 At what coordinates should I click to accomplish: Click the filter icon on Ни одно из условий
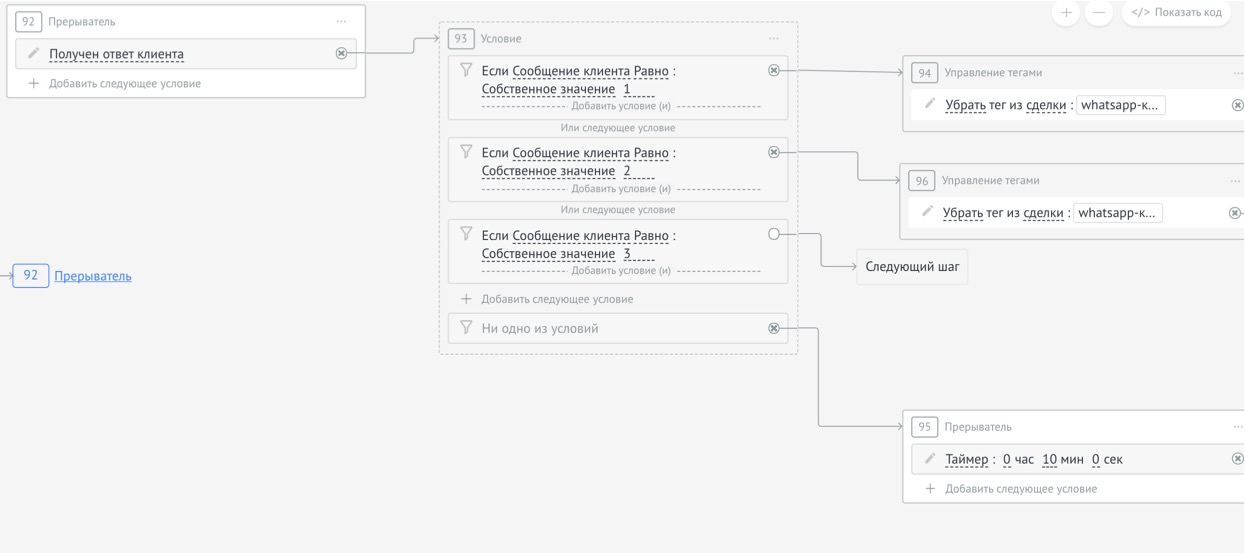[x=465, y=328]
